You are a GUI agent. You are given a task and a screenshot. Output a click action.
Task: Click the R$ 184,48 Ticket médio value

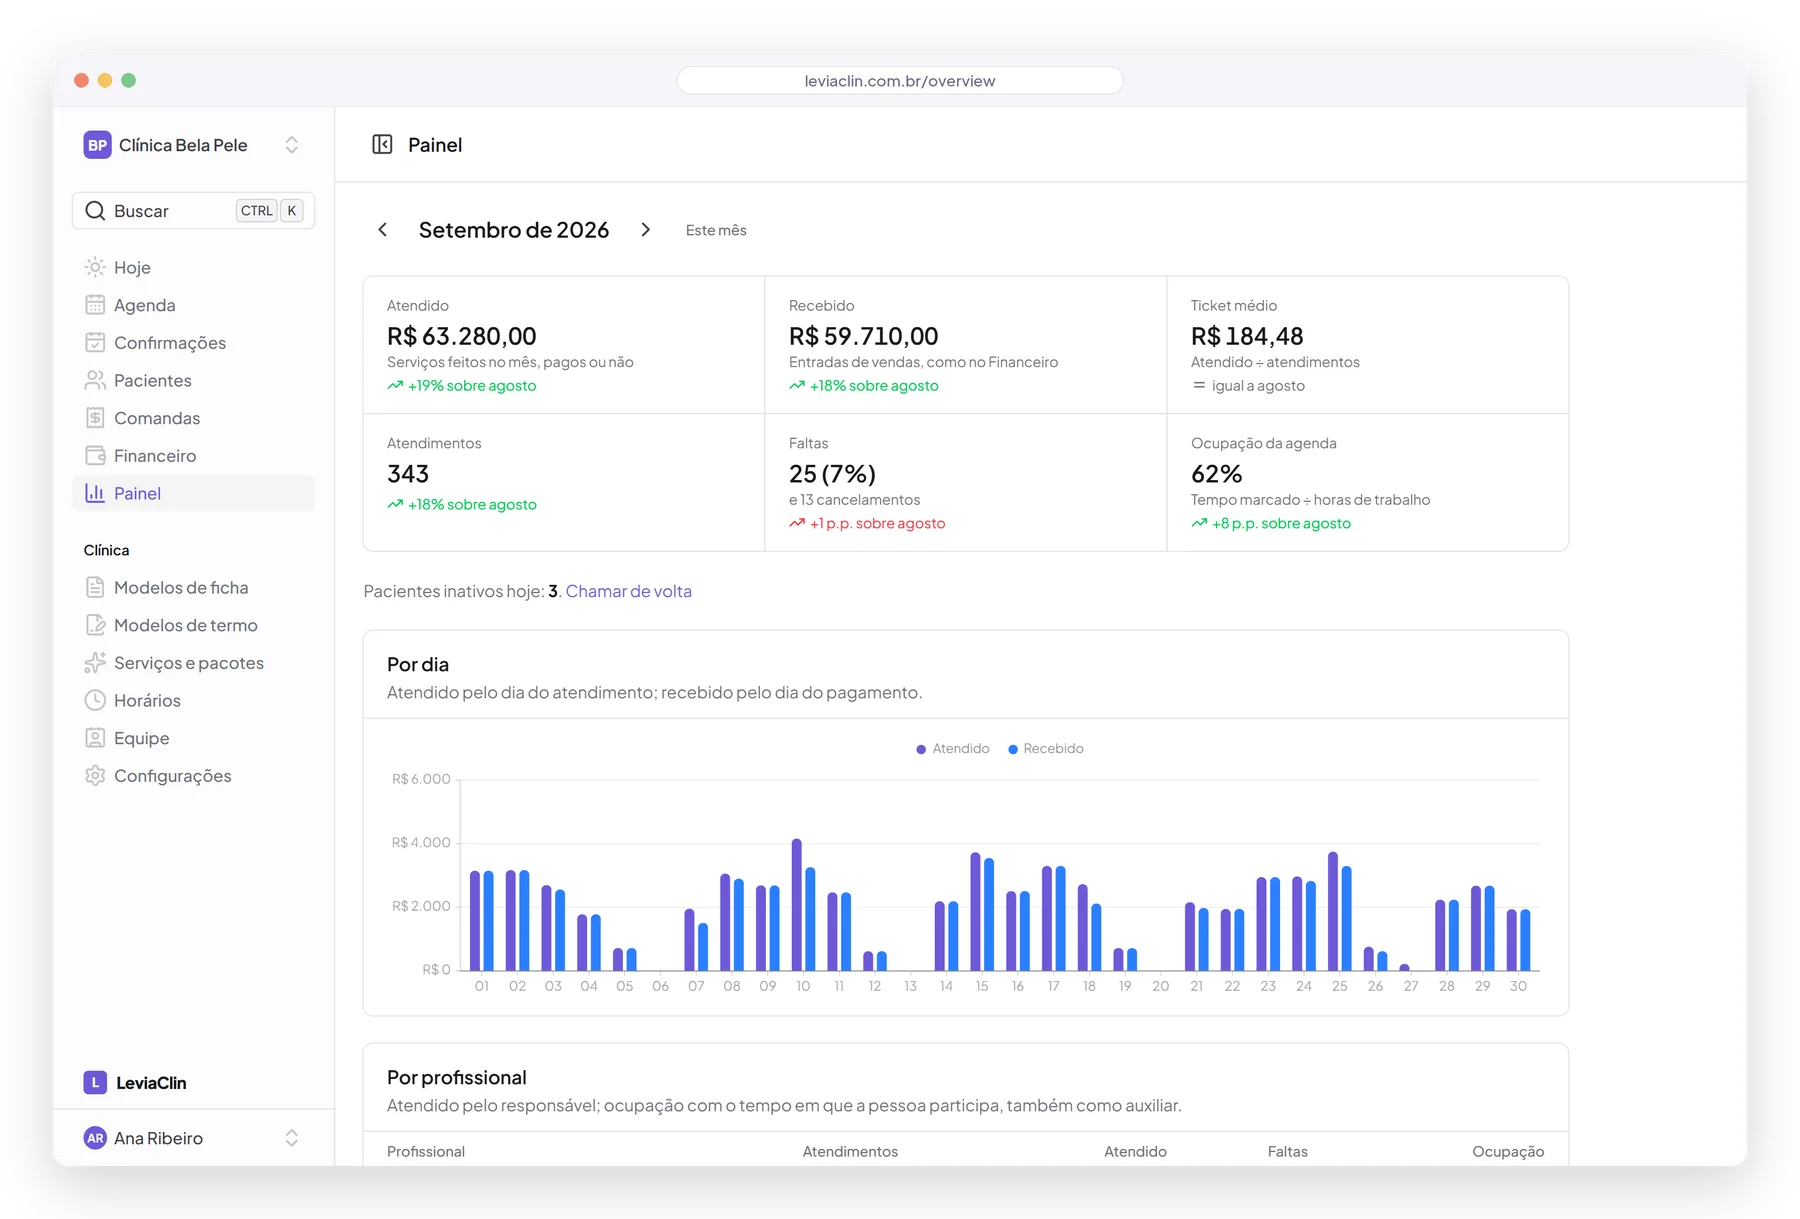1247,336
